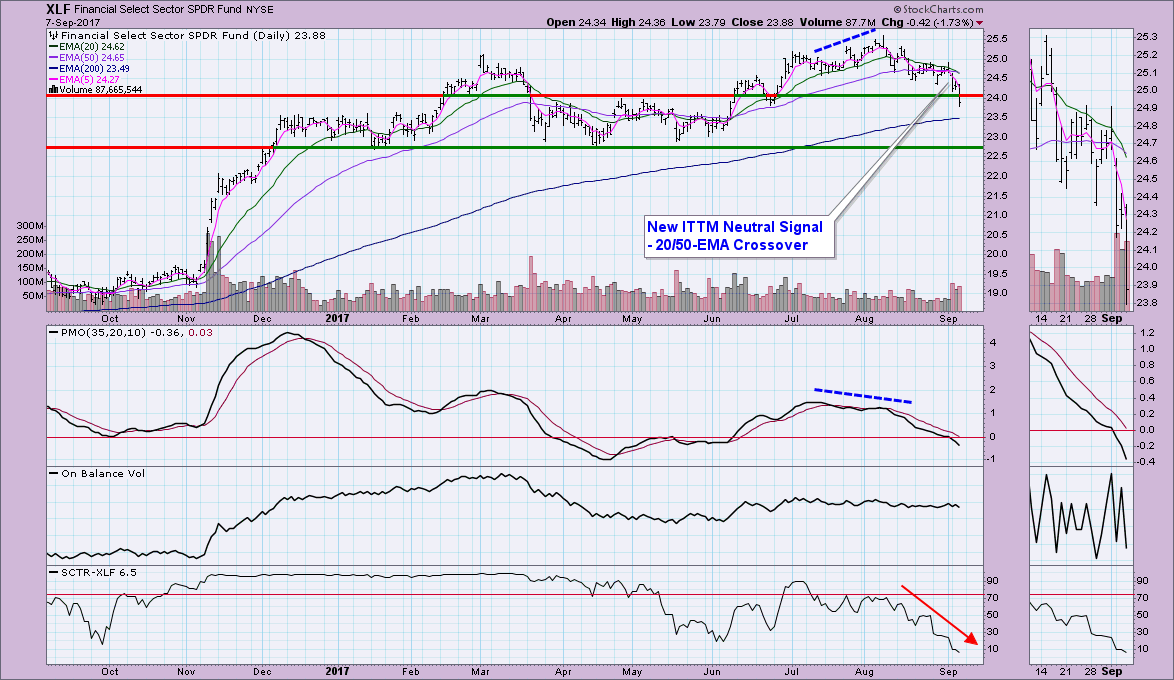Click the chart date '7-Sep-2017'
The height and width of the screenshot is (680, 1174).
[73, 23]
